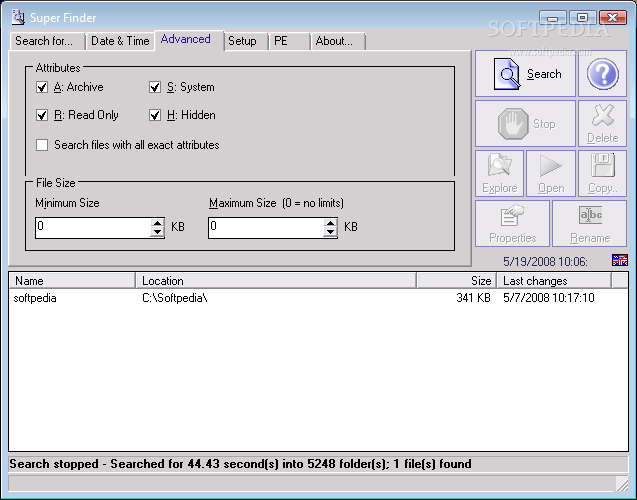Viewport: 637px width, 500px height.
Task: Click the Rename abc icon button
Action: click(589, 223)
